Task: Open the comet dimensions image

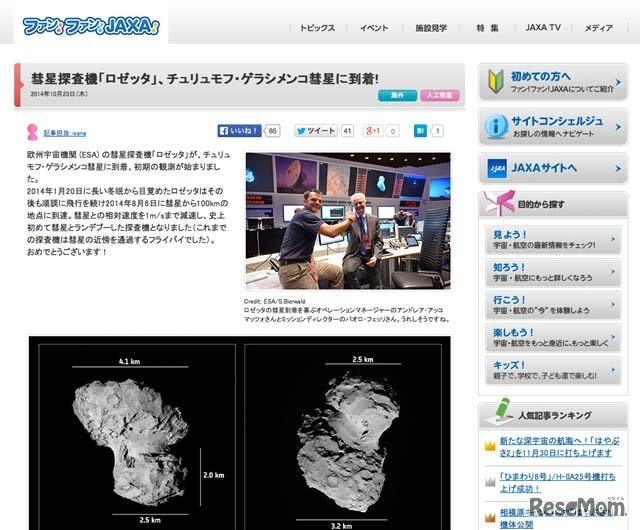Action: coord(240,433)
